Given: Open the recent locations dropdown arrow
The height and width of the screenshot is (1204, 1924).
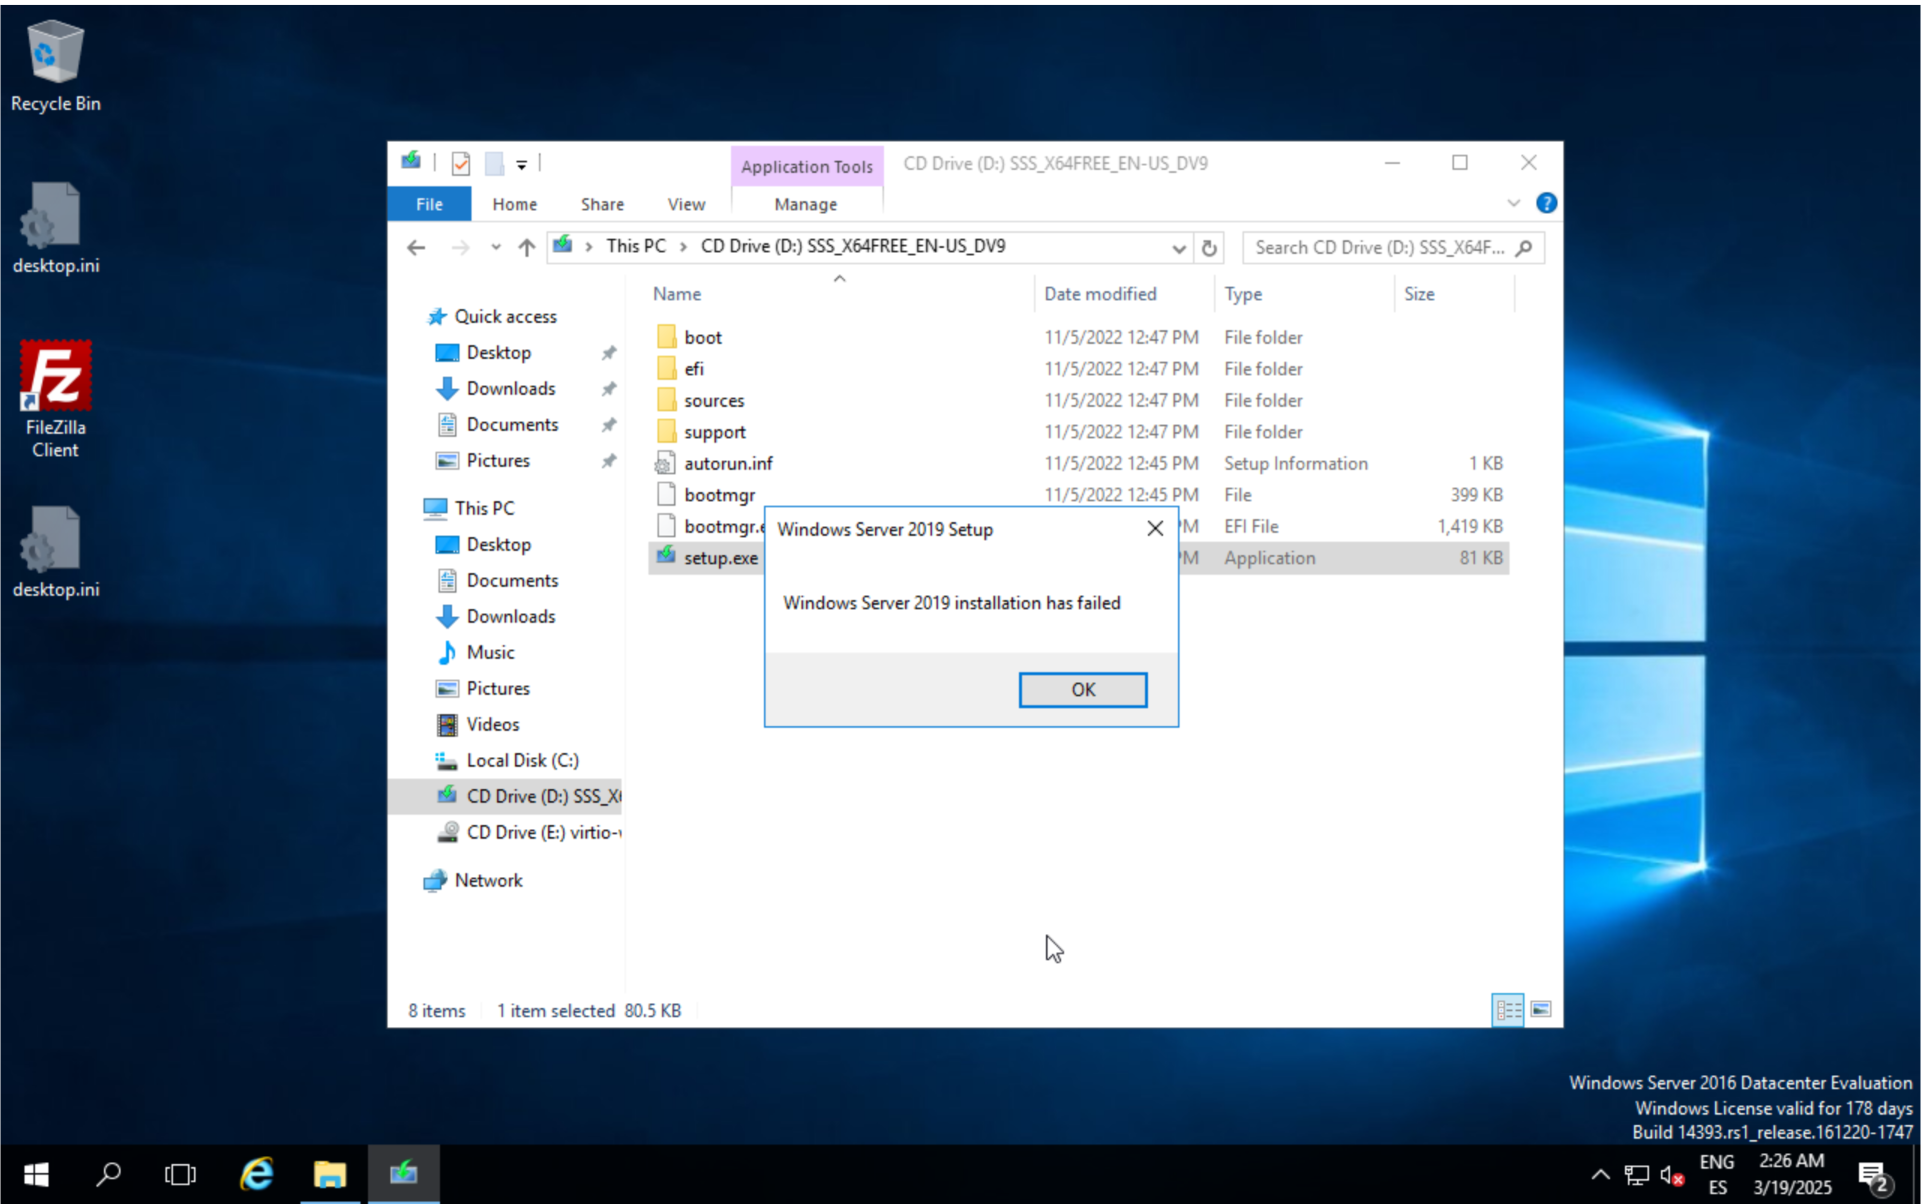Looking at the screenshot, I should coord(495,248).
